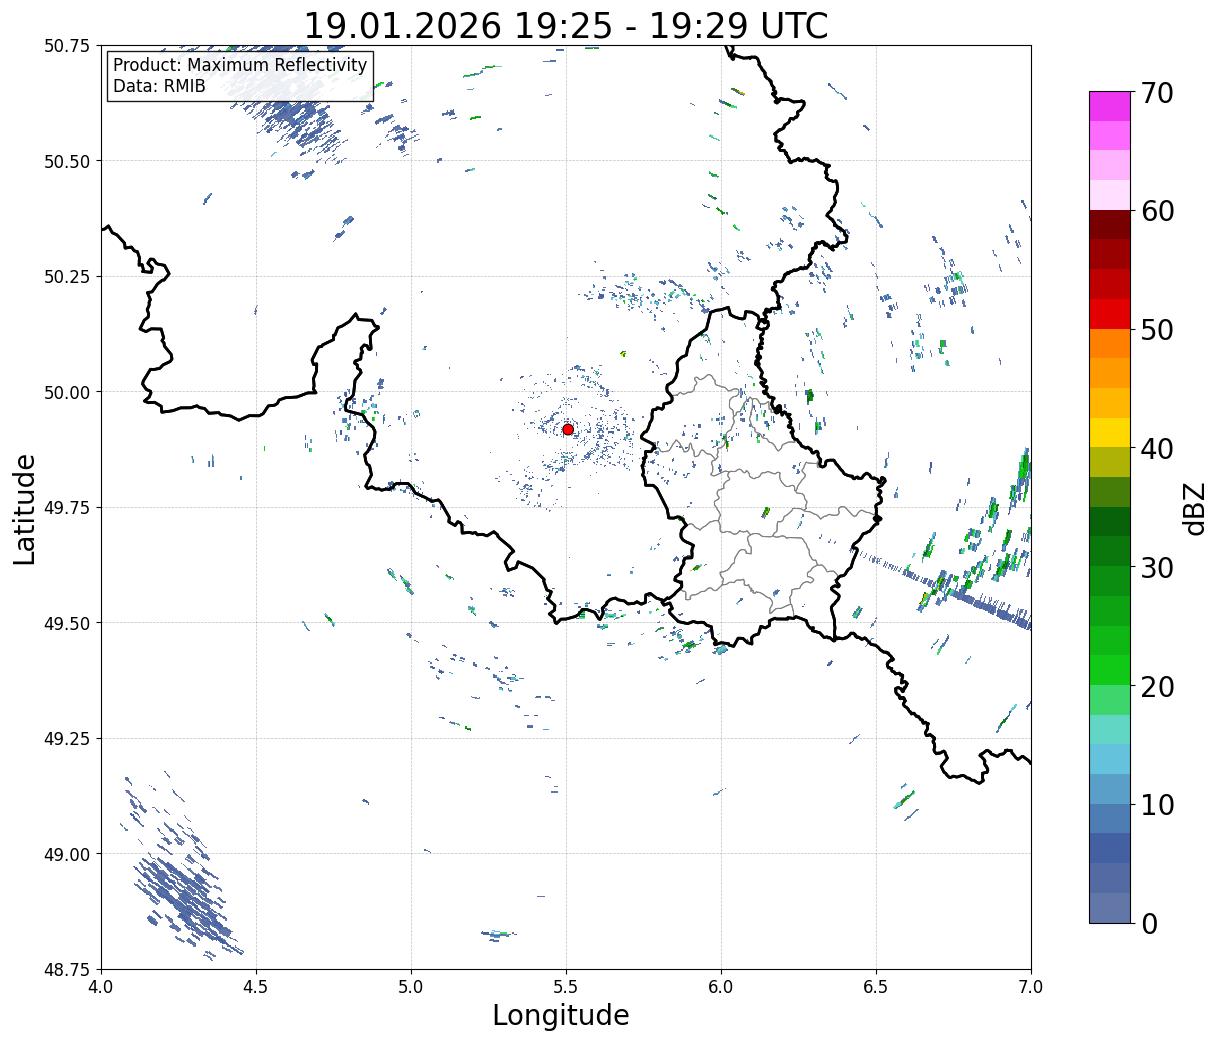Click the plot title with the date and time
Image resolution: width=1219 pixels, height=1040 pixels.
(x=566, y=26)
